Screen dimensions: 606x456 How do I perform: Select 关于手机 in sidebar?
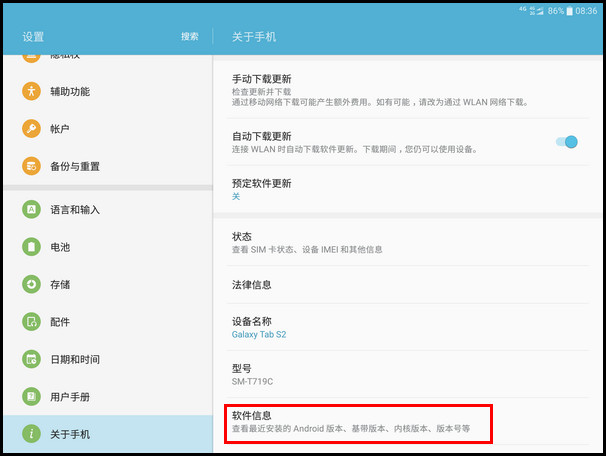tap(108, 434)
